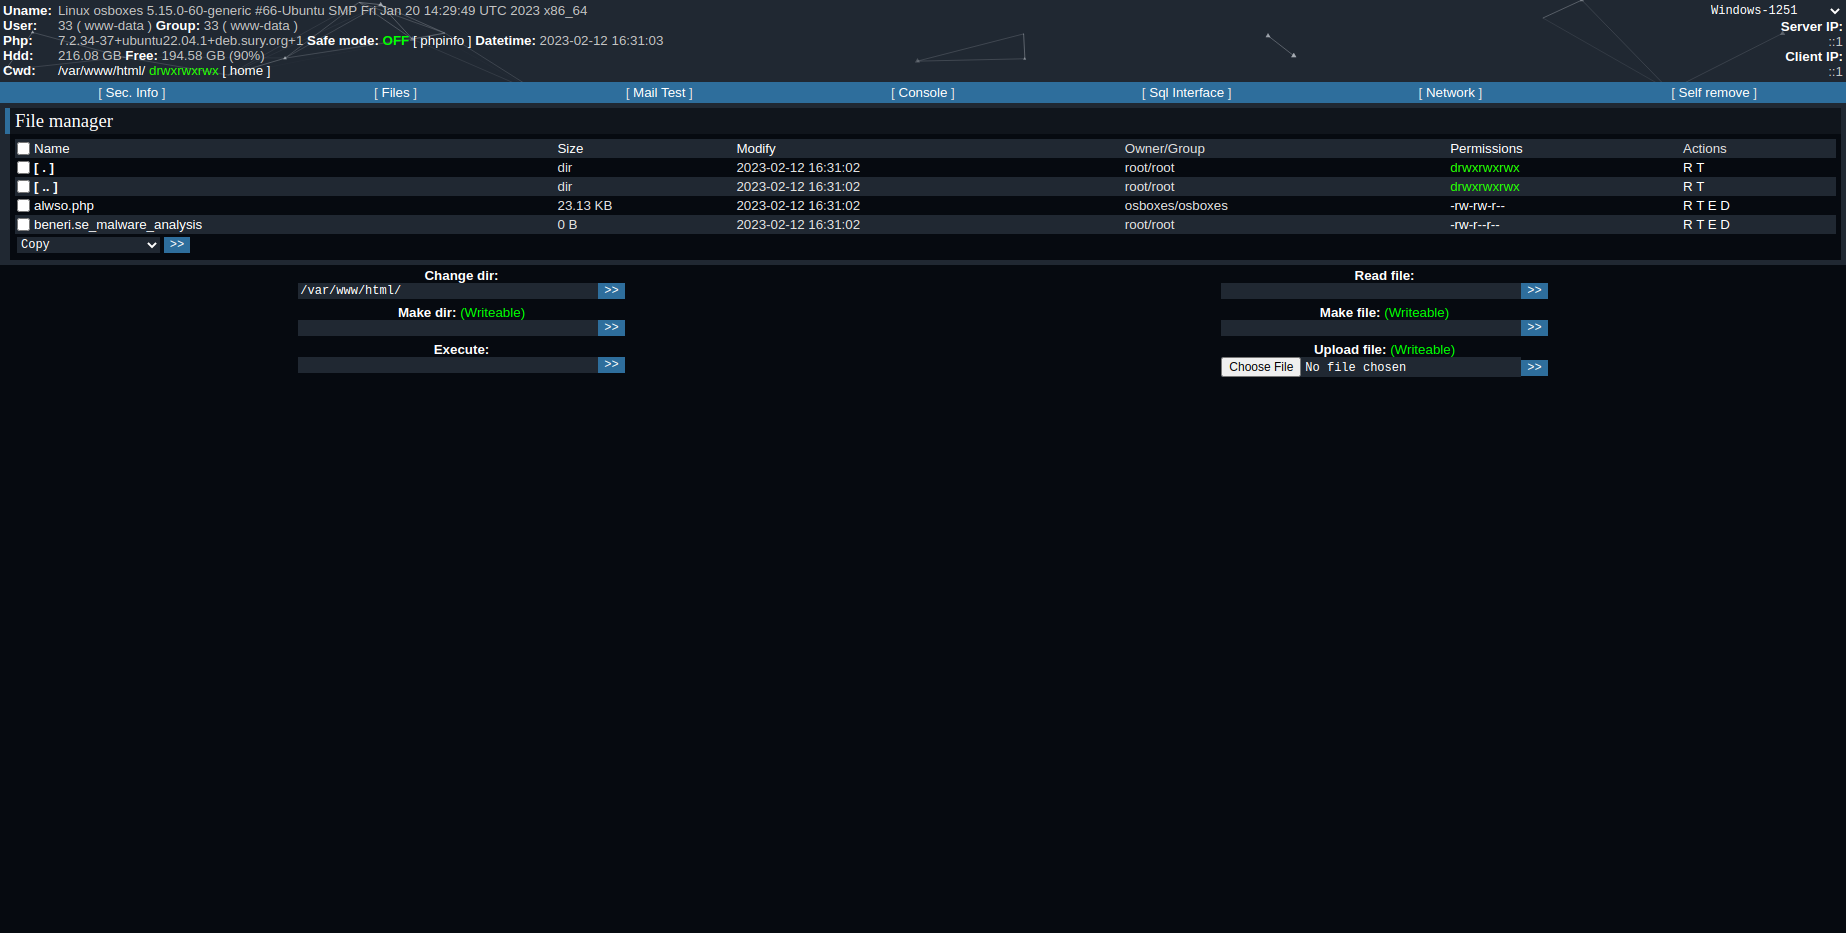Open the Files tab
Image resolution: width=1846 pixels, height=933 pixels.
(x=396, y=93)
